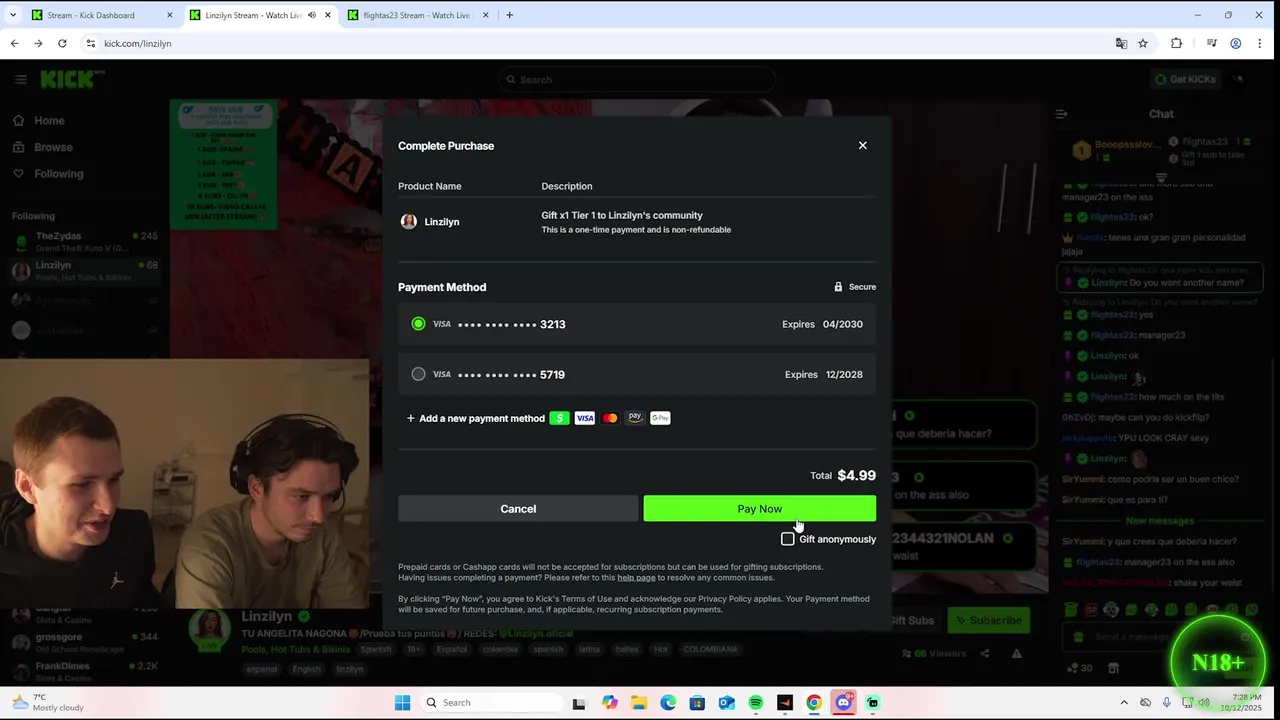Click Add a new payment method
This screenshot has height=720, width=1280.
476,418
